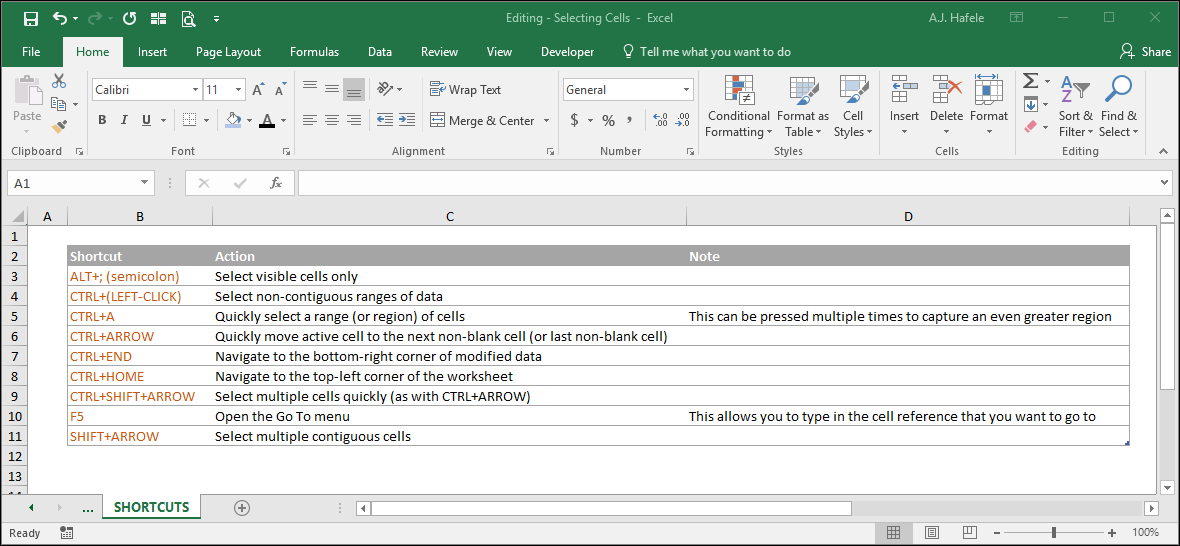This screenshot has height=546, width=1180.
Task: Open the Conditional Formatting menu
Action: point(738,105)
